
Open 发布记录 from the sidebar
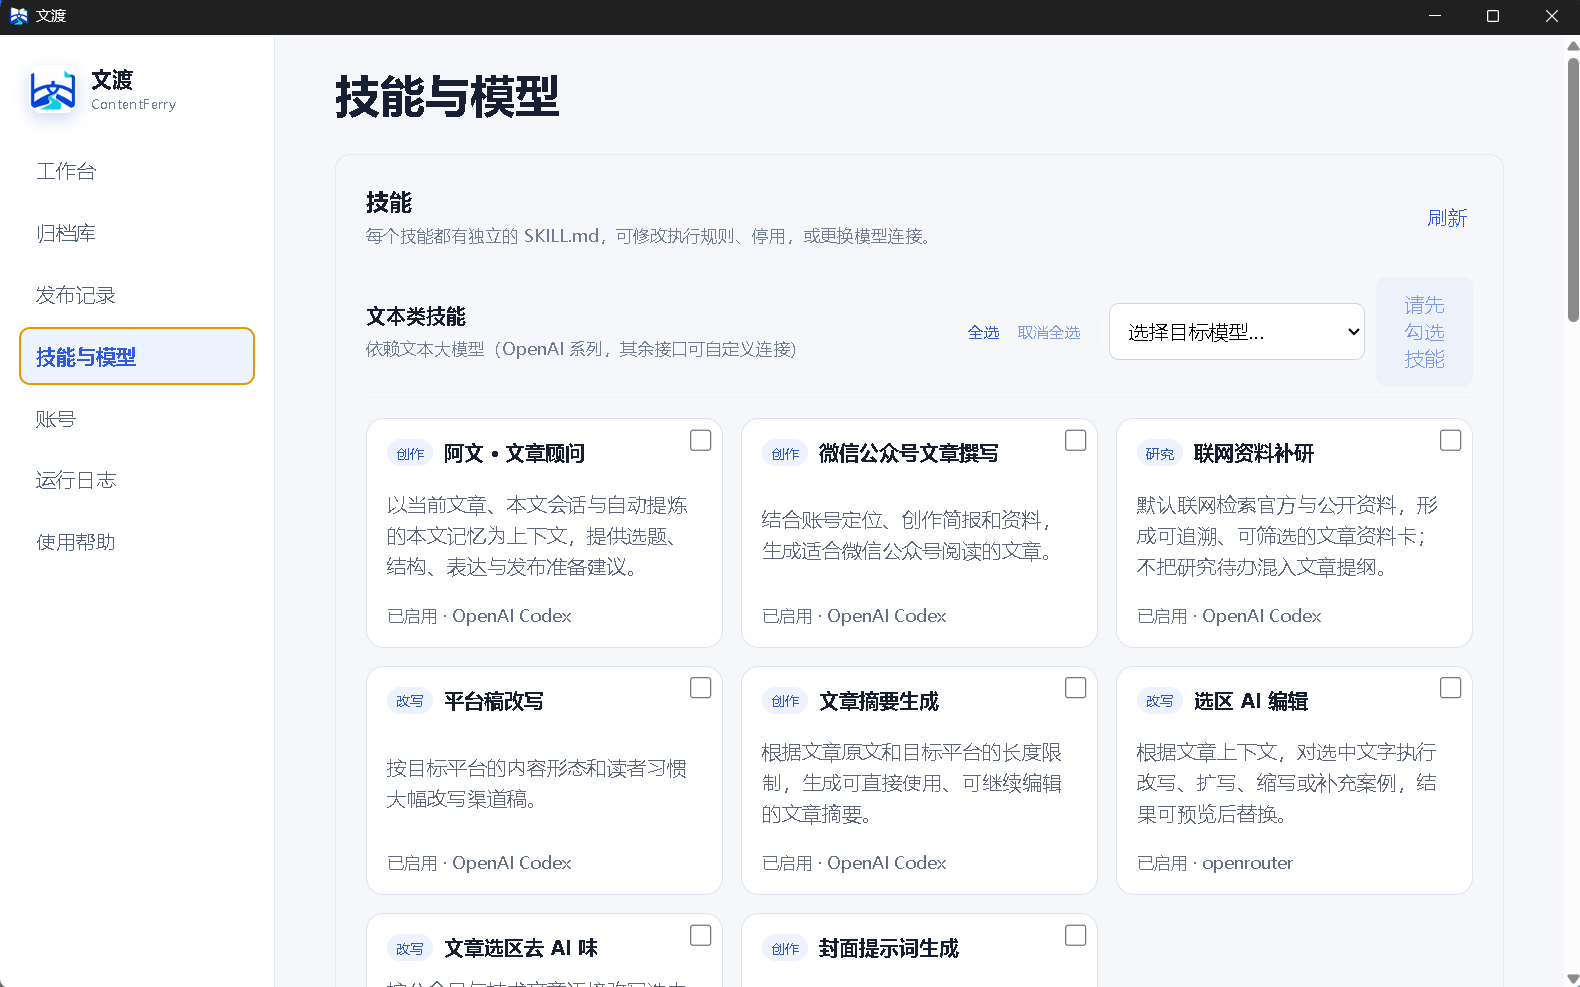point(137,295)
